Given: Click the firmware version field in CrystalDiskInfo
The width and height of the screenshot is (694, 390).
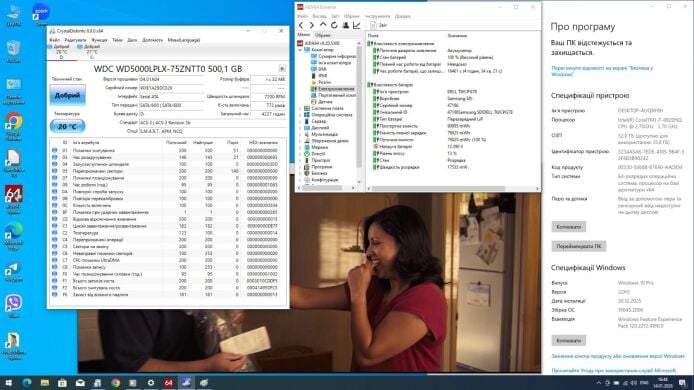Looking at the screenshot, I should tap(171, 79).
